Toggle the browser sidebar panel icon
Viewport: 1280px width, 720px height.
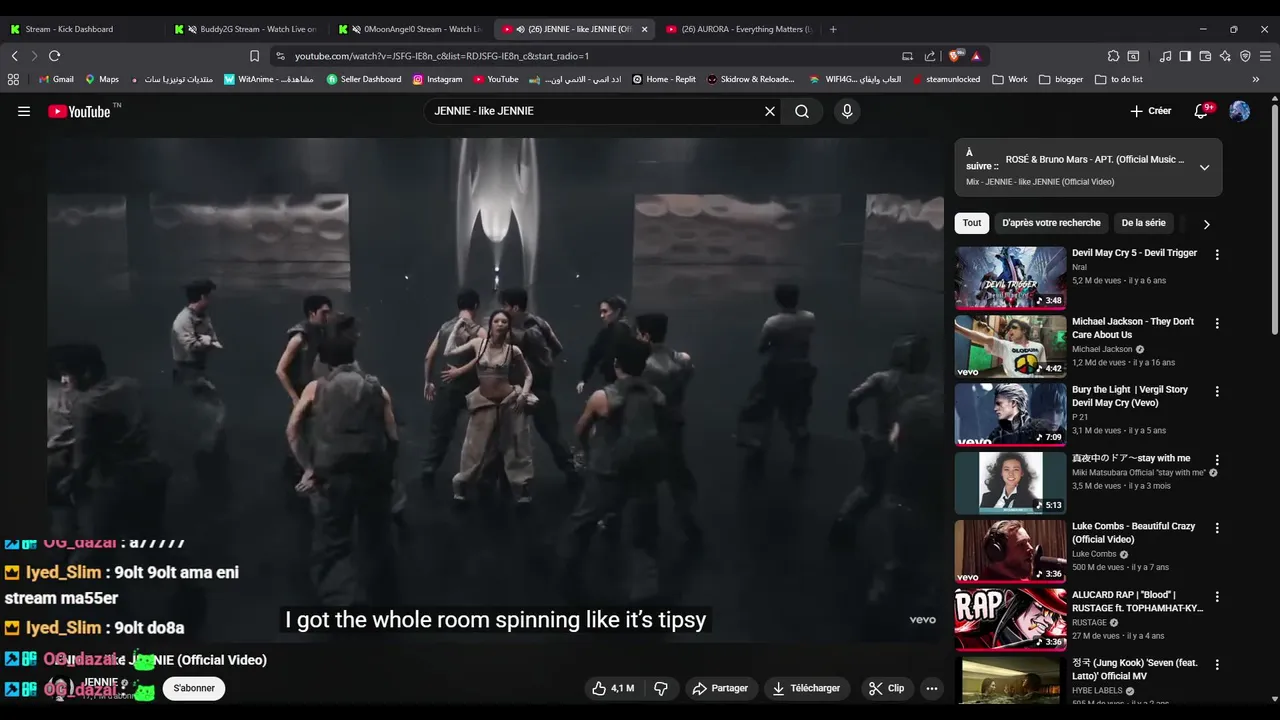tap(1185, 56)
